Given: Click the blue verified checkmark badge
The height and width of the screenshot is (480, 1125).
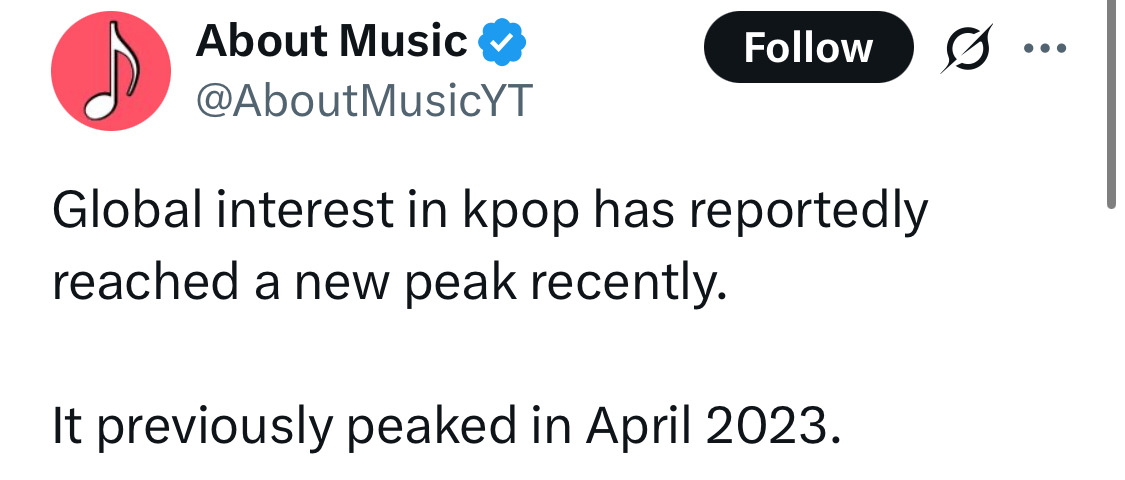Looking at the screenshot, I should point(502,43).
